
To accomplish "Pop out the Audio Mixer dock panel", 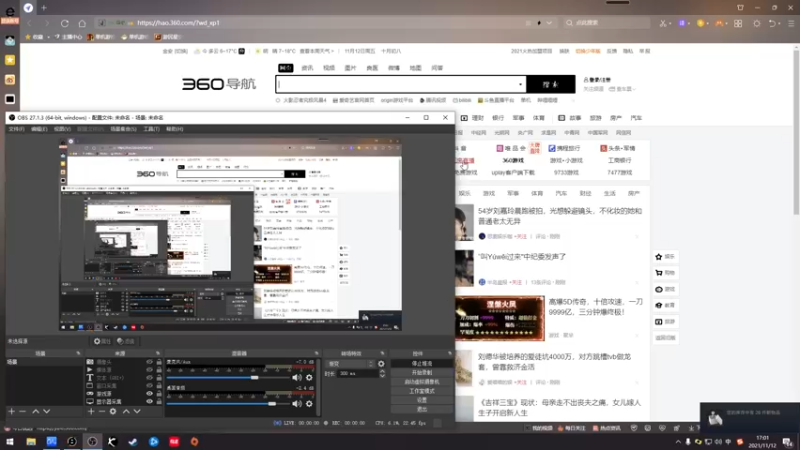I will (x=316, y=353).
